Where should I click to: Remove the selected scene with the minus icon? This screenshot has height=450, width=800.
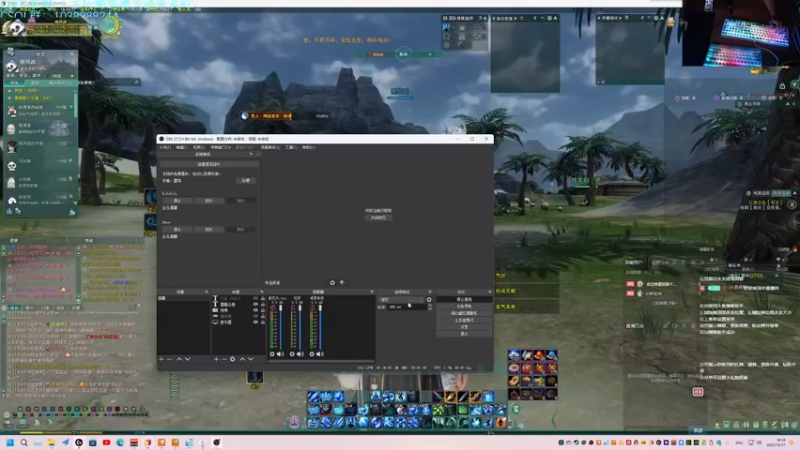[x=169, y=359]
